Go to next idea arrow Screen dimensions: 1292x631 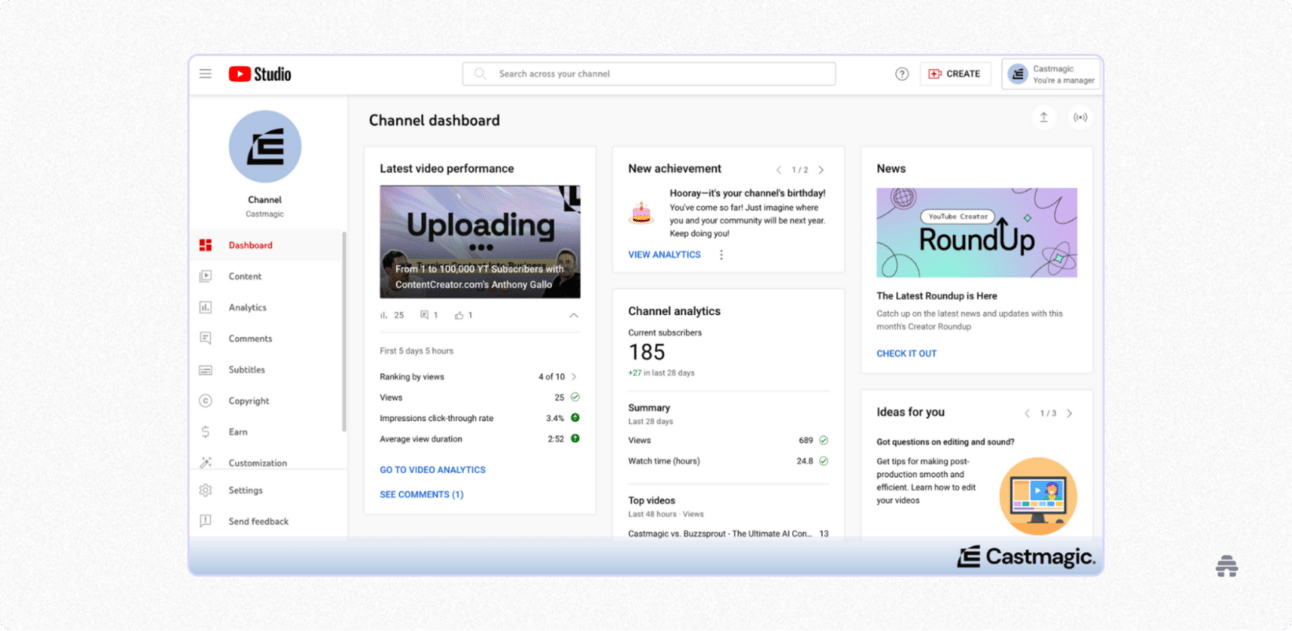[1069, 413]
